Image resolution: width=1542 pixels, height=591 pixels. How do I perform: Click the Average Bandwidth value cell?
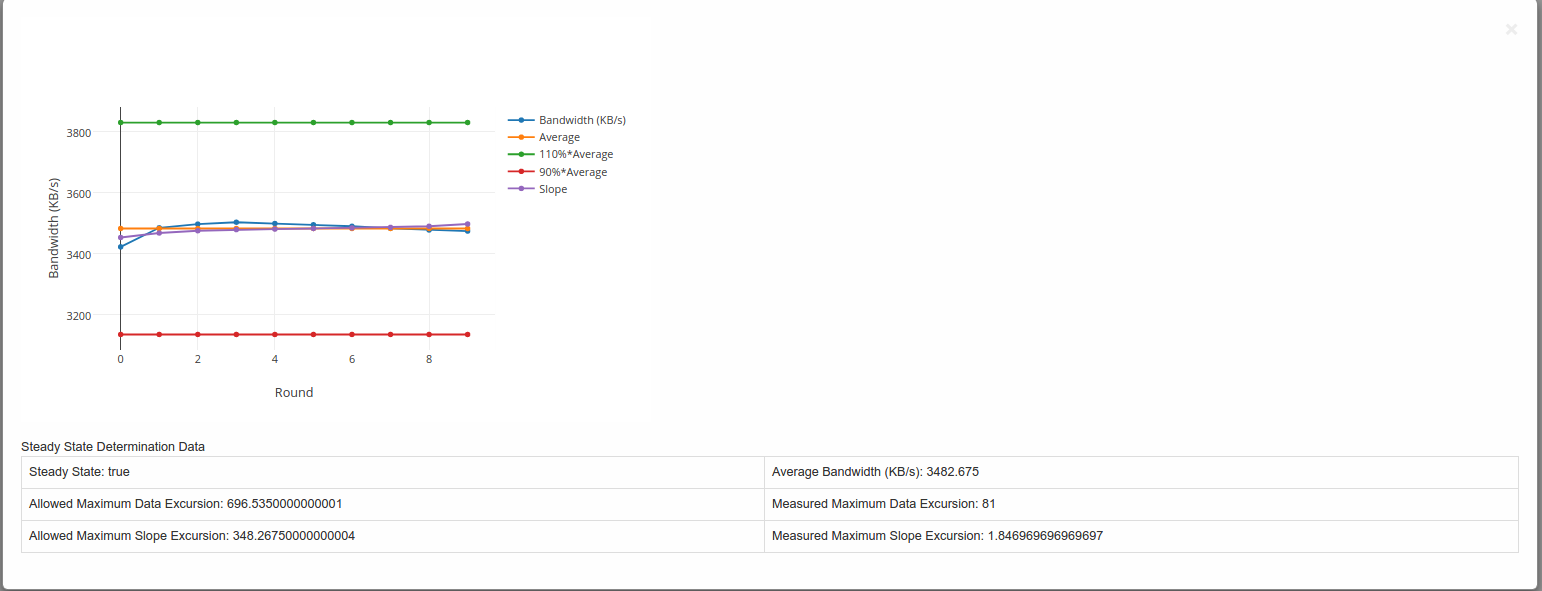click(1140, 472)
